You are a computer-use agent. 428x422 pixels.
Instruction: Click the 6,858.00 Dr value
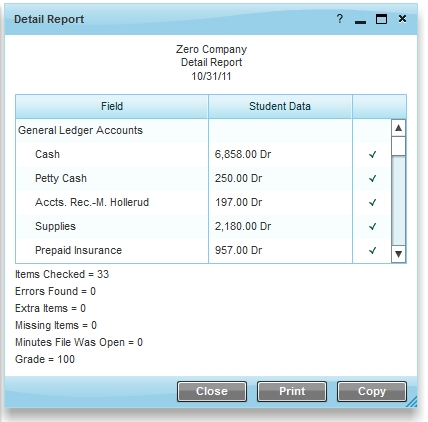243,154
